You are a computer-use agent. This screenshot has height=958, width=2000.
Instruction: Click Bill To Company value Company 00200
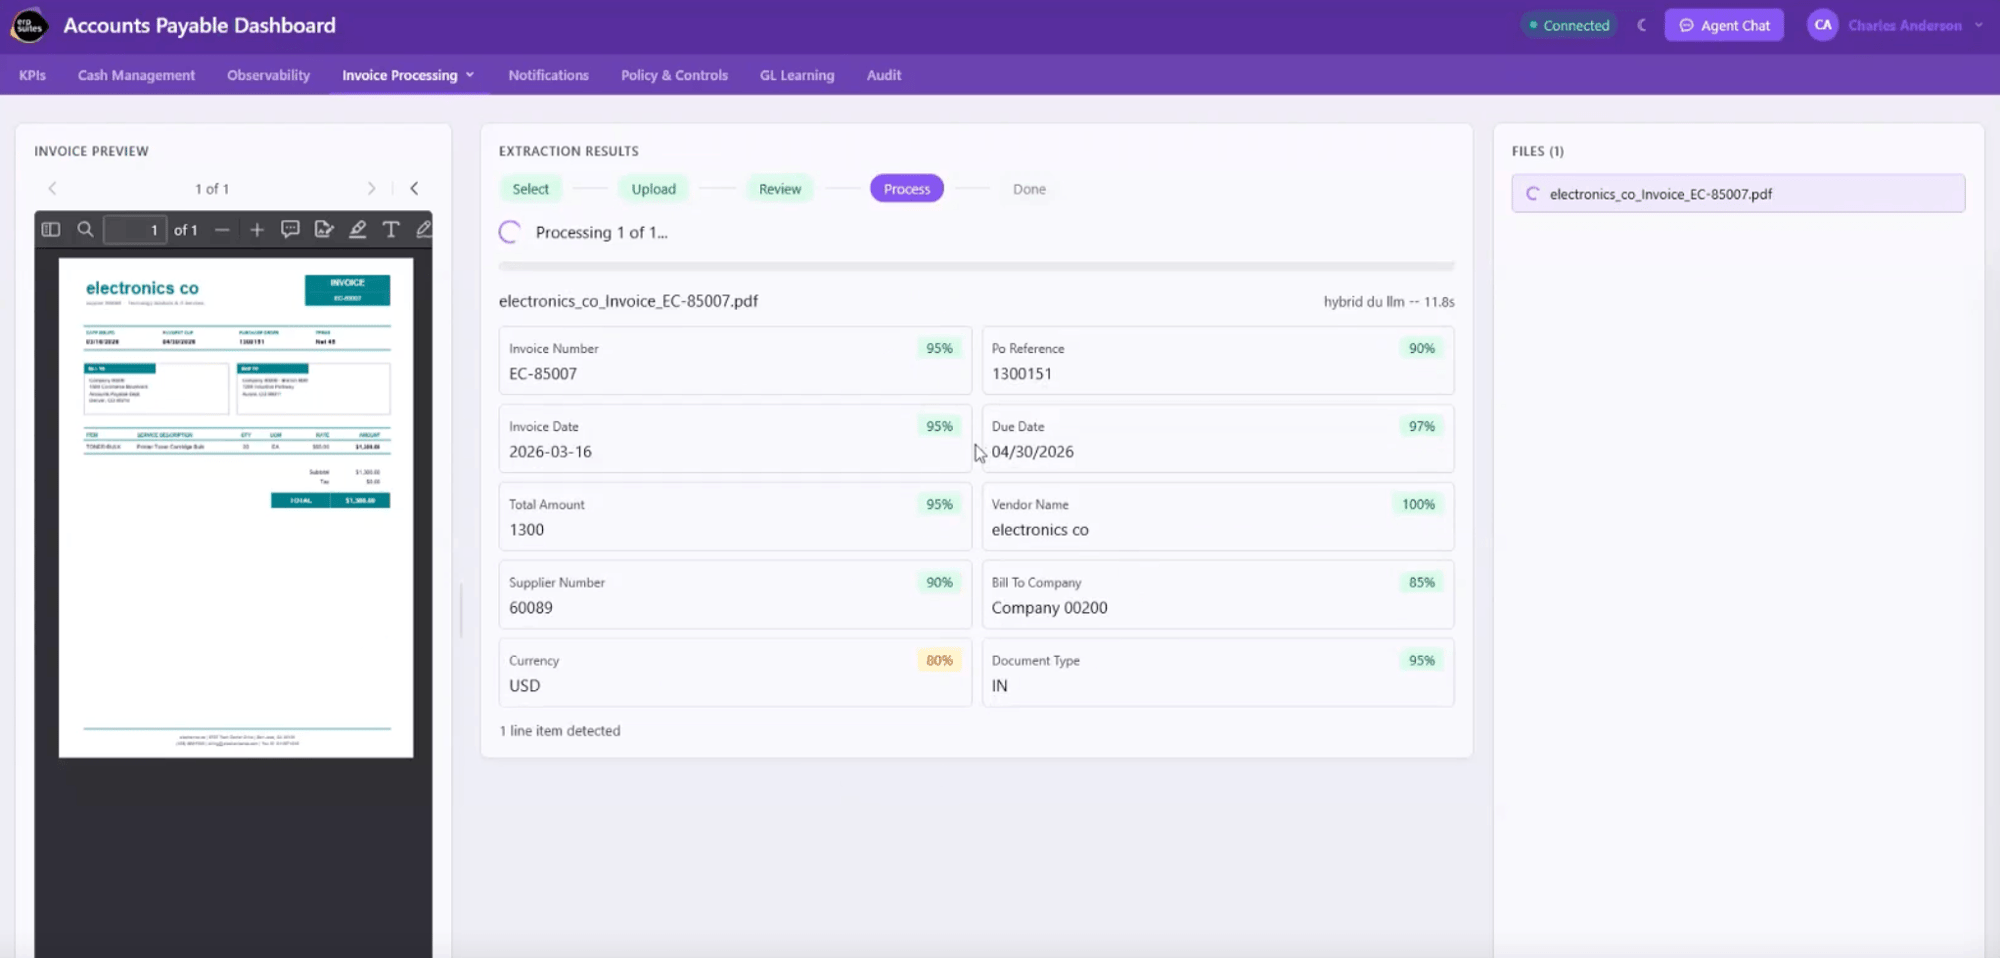point(1049,608)
